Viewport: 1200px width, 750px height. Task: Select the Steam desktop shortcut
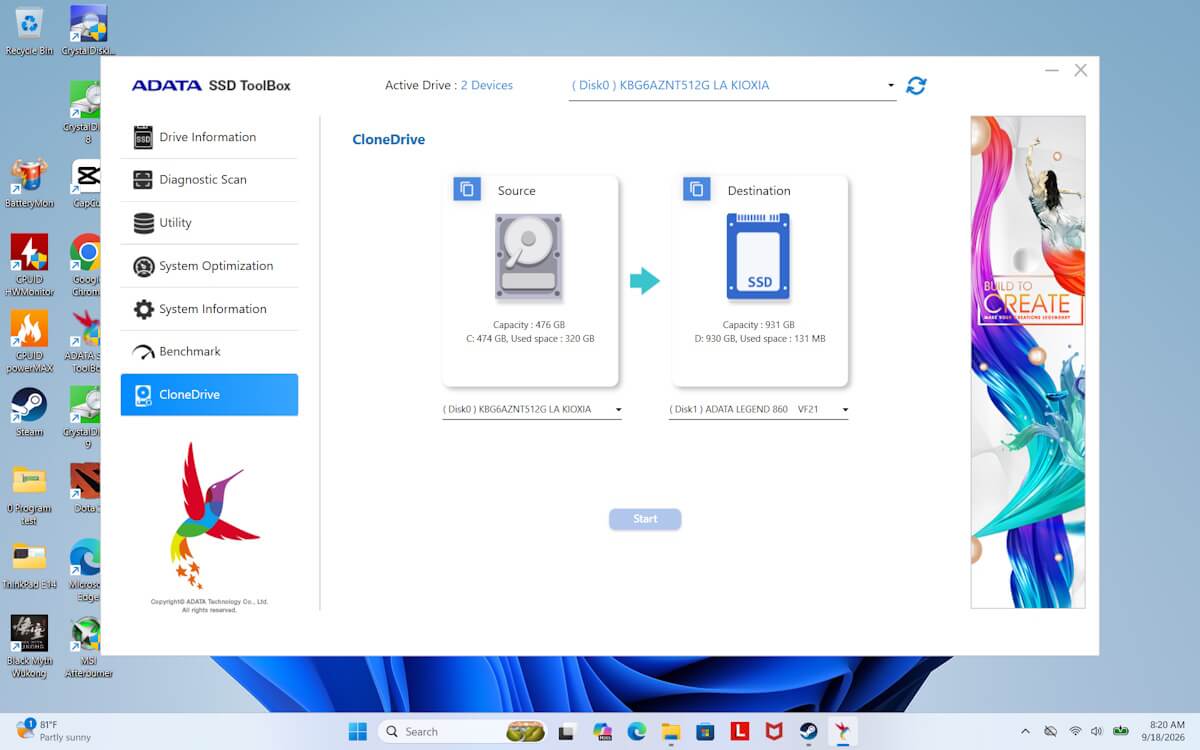pos(29,412)
